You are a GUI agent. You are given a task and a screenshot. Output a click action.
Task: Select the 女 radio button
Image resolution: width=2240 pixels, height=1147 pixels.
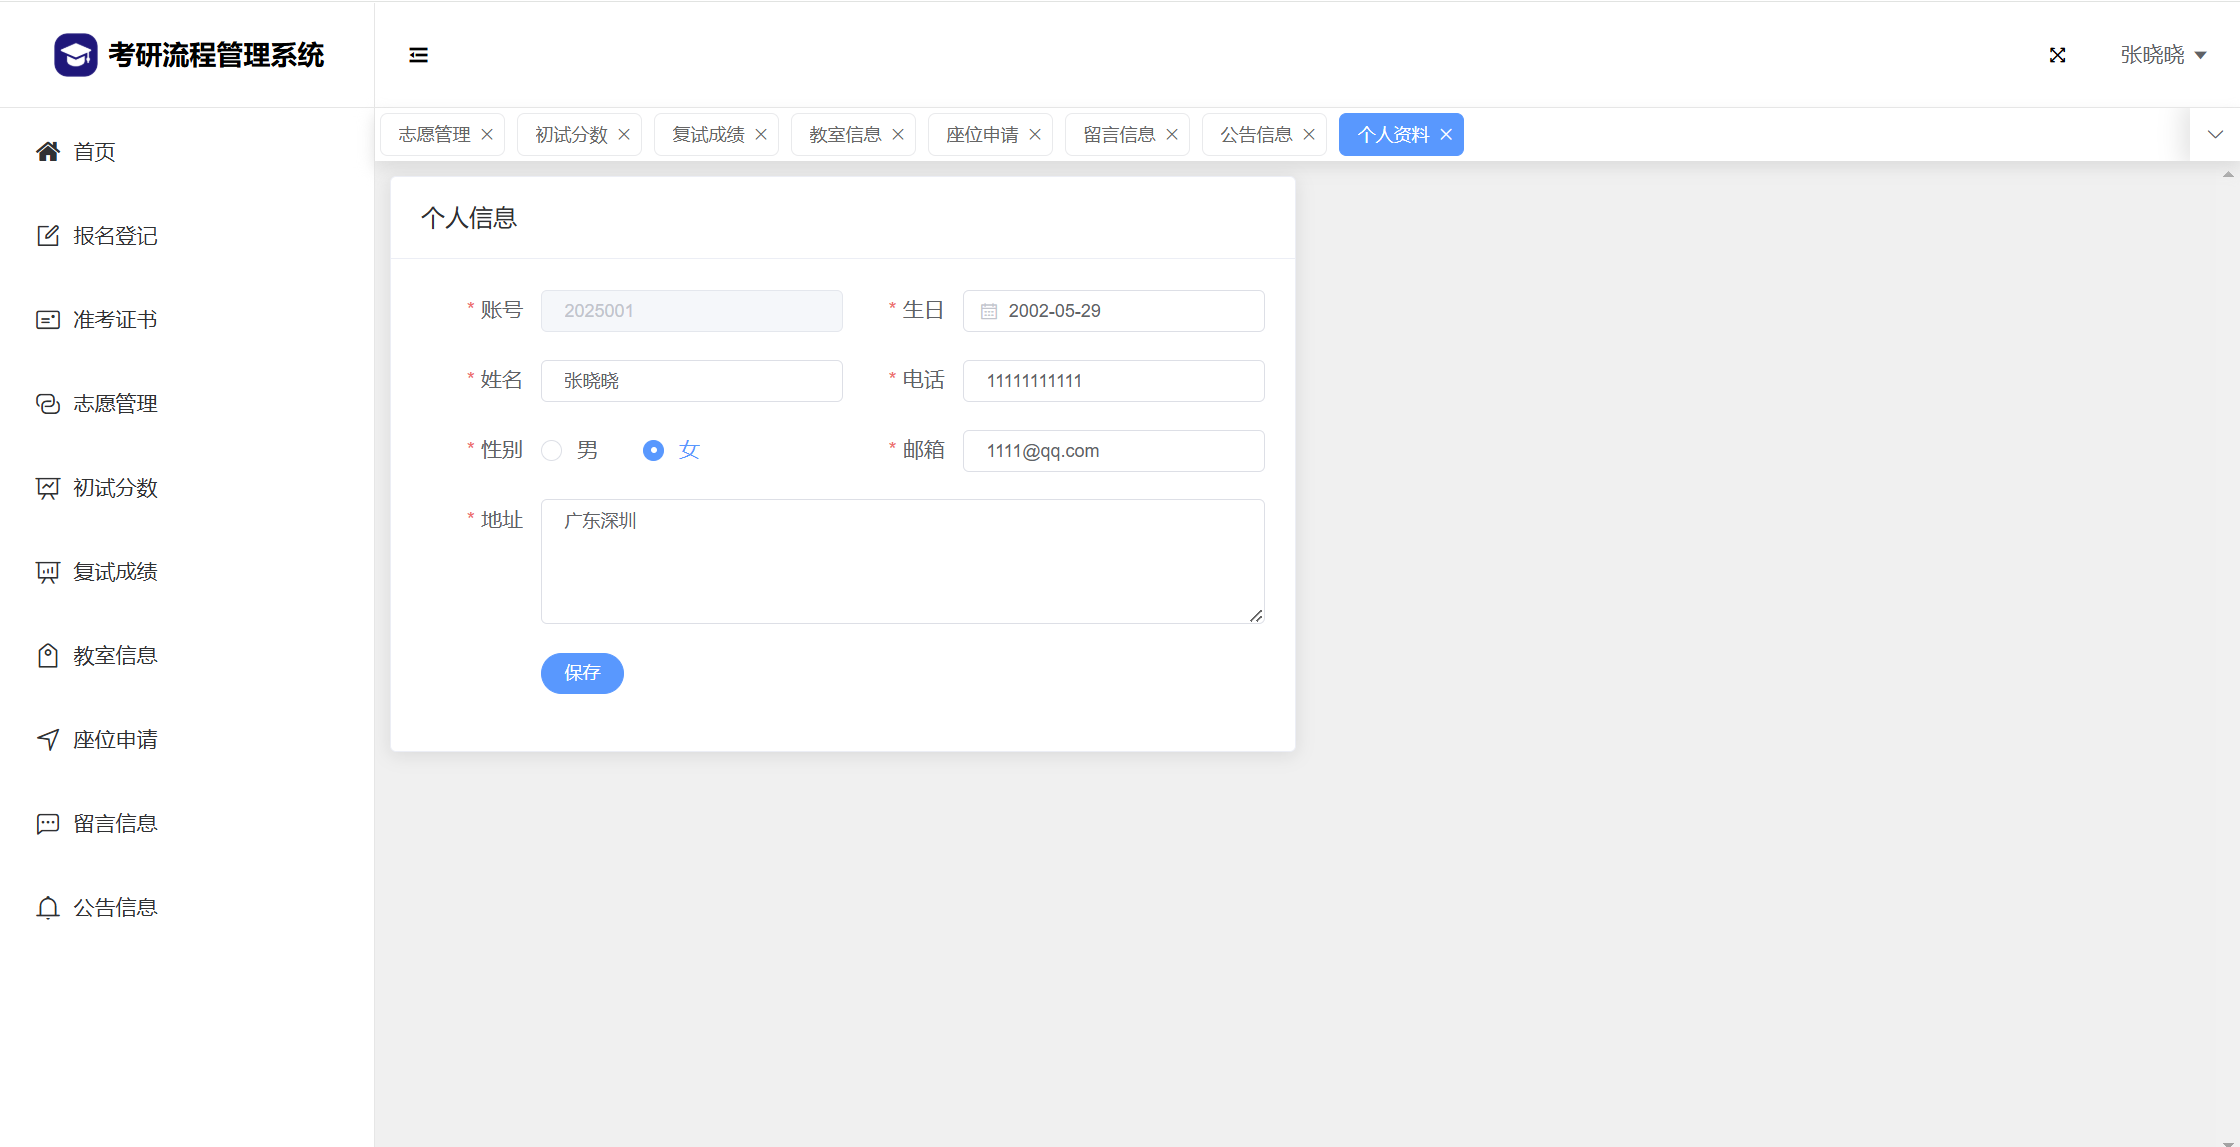coord(653,450)
